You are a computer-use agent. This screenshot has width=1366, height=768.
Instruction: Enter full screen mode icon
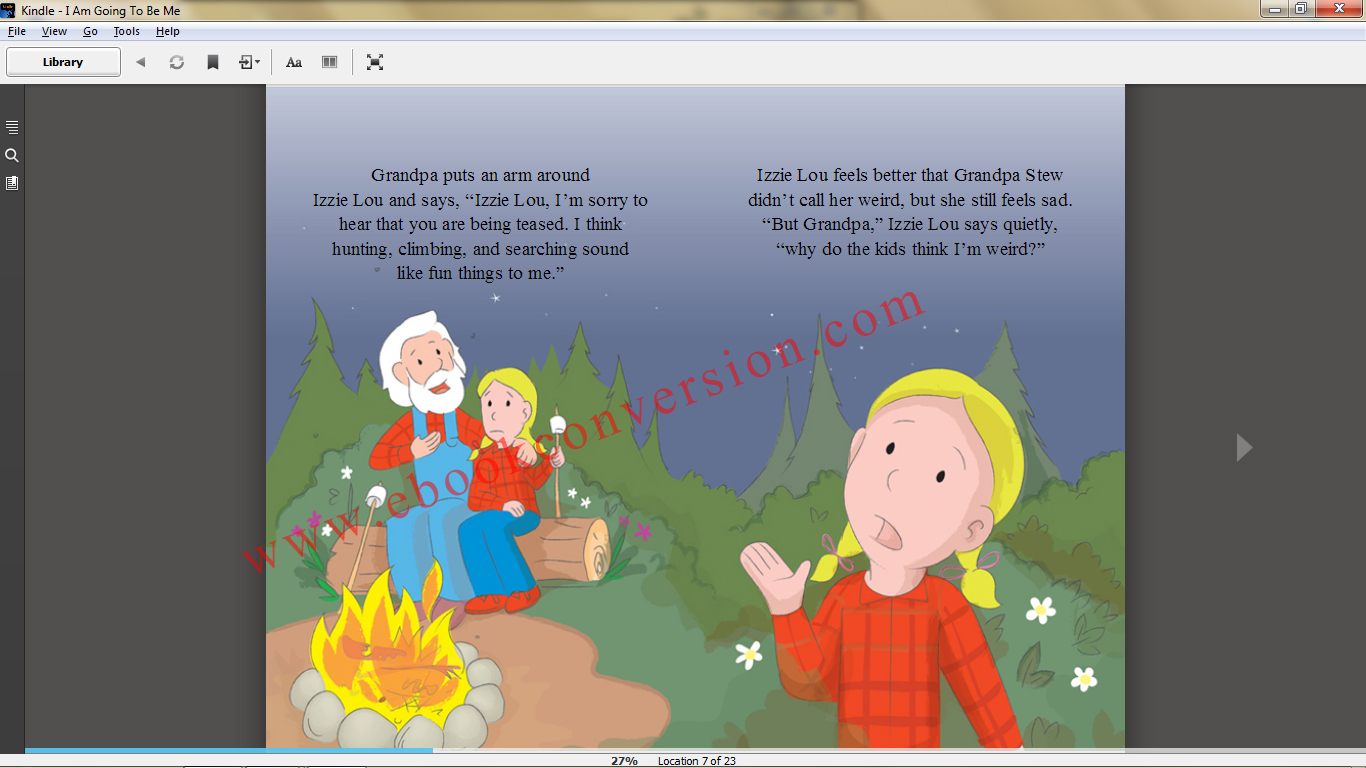coord(375,62)
